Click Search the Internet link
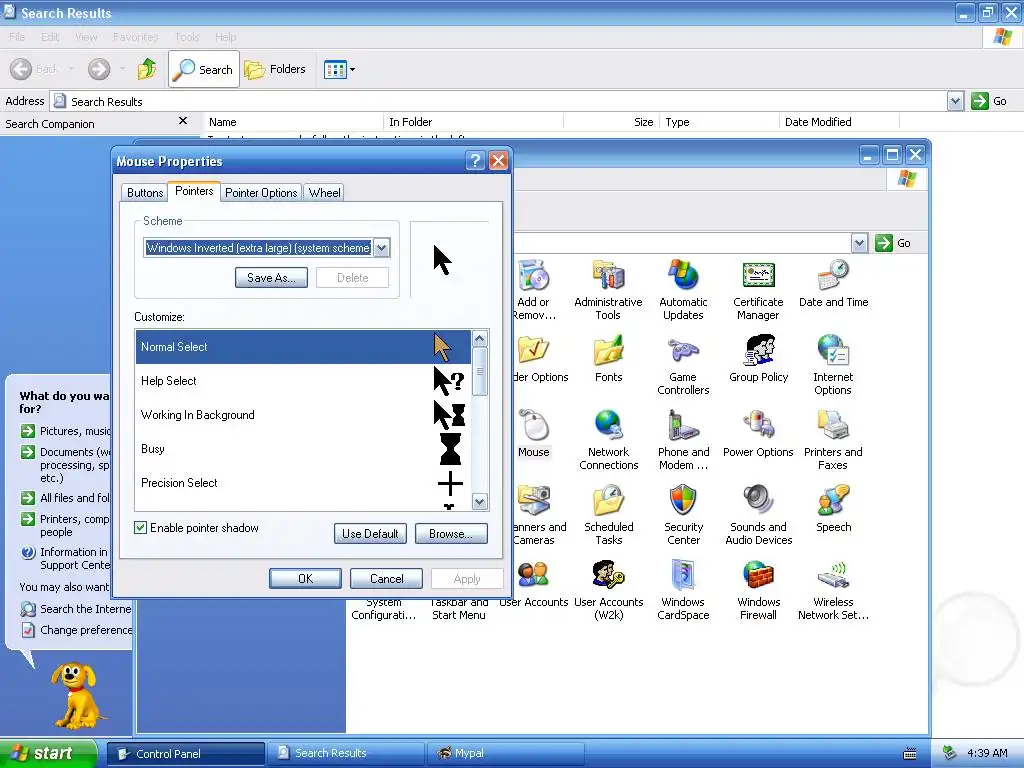This screenshot has width=1024, height=768. coord(86,609)
